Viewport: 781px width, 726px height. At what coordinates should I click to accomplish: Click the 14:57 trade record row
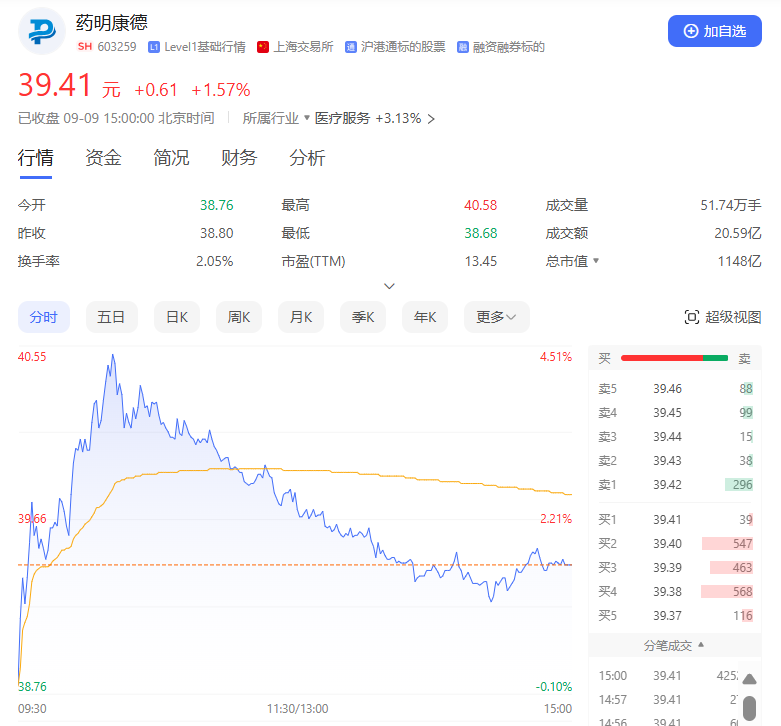668,700
